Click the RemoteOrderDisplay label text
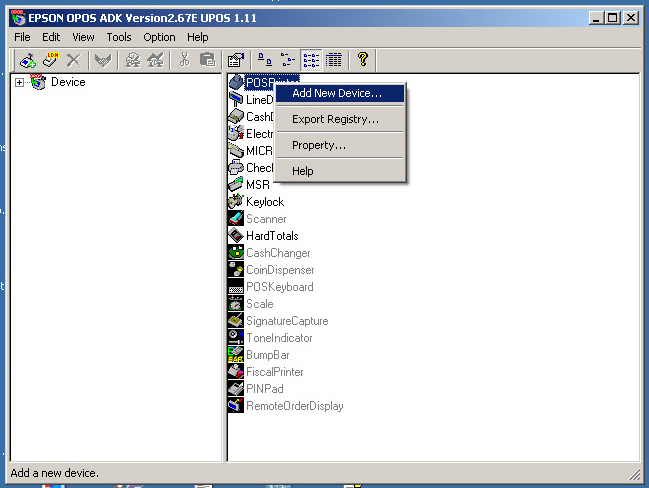 [295, 406]
